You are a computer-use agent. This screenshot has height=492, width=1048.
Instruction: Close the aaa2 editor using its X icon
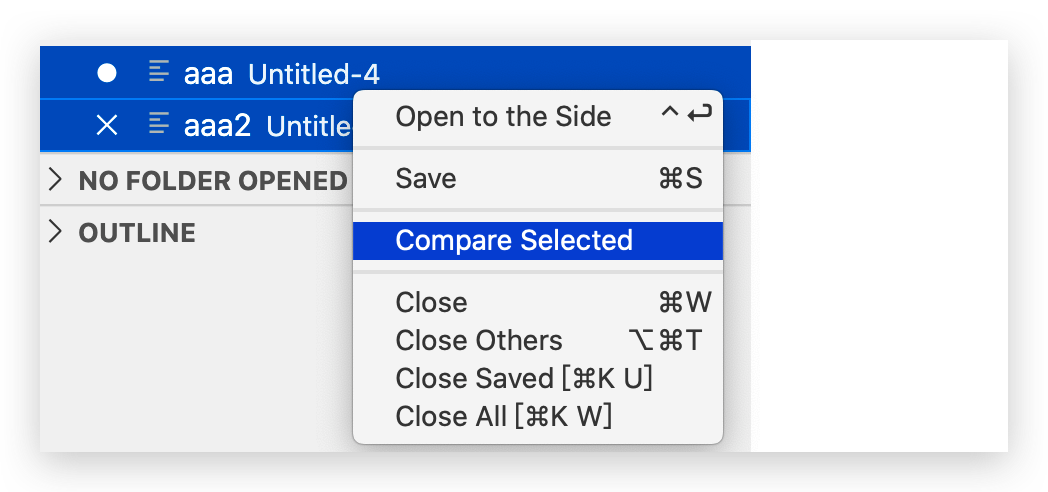[x=106, y=125]
